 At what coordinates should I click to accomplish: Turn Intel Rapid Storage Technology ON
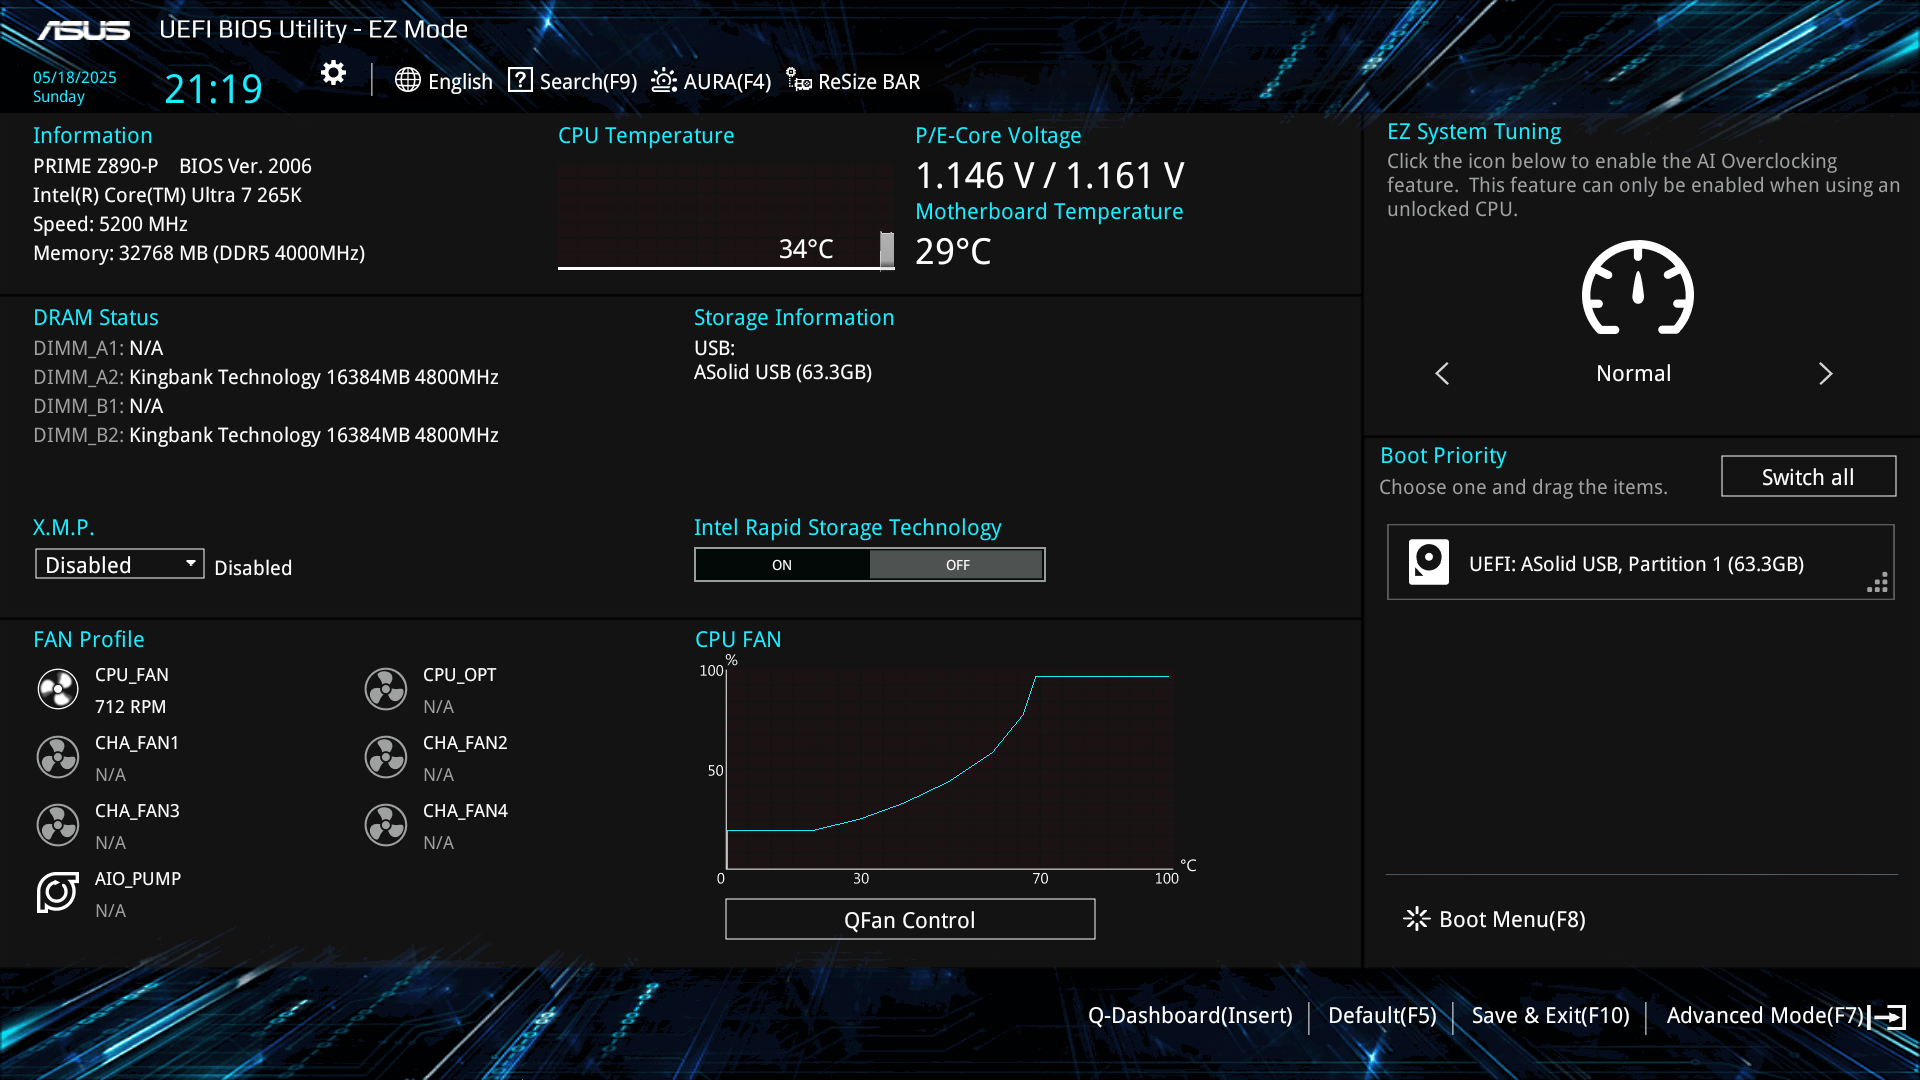[x=782, y=565]
